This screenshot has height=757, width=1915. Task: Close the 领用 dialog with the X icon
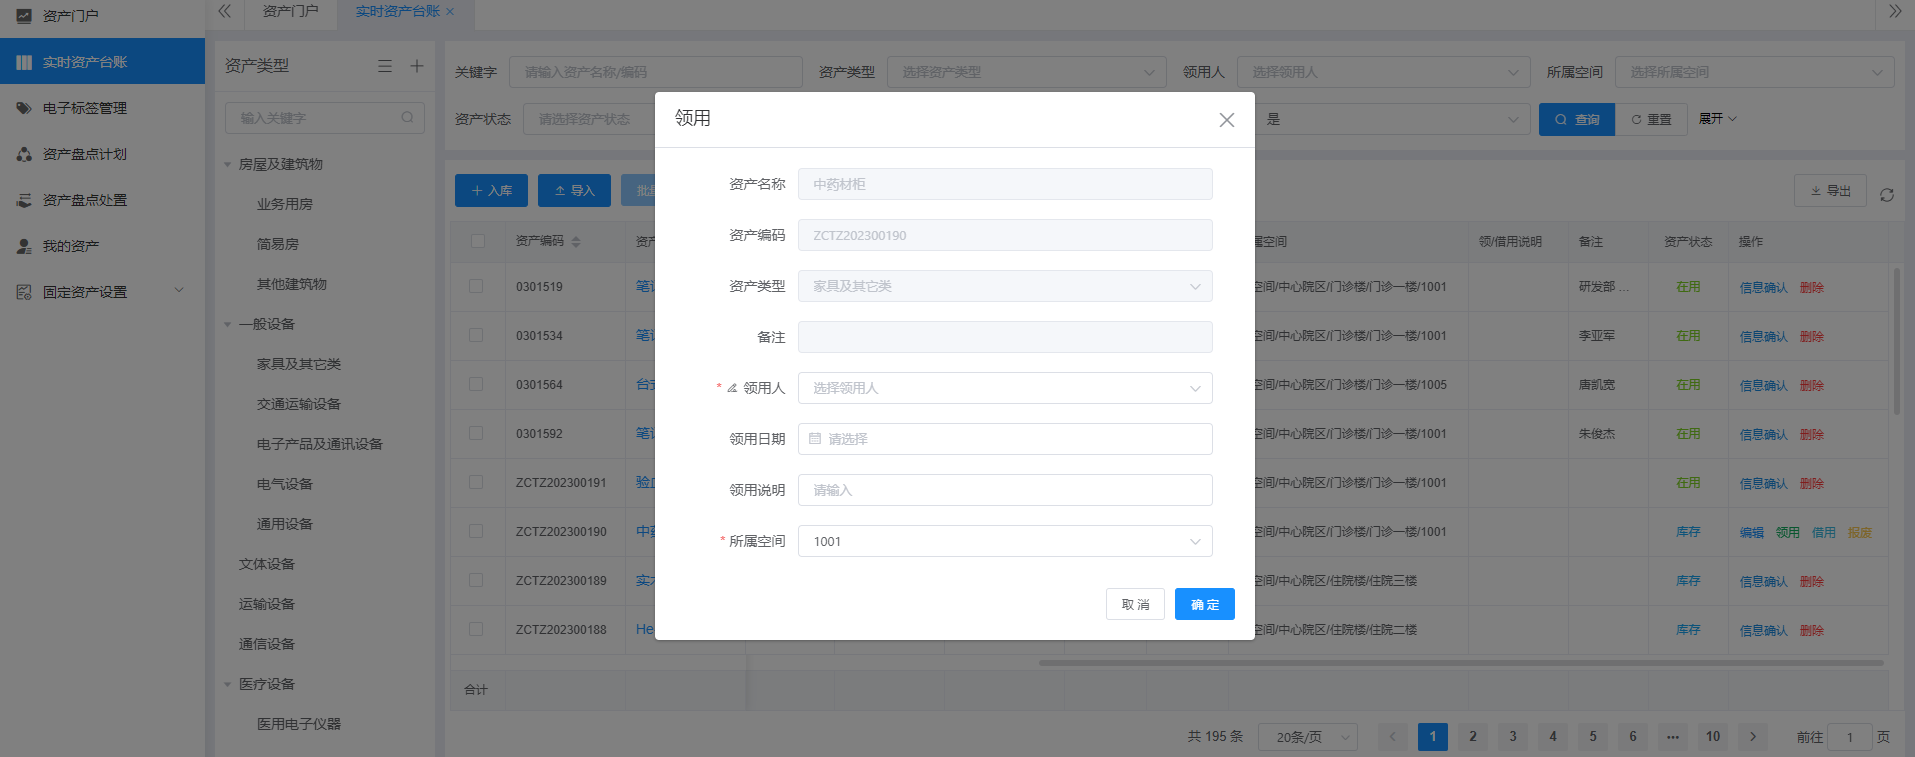point(1226,120)
